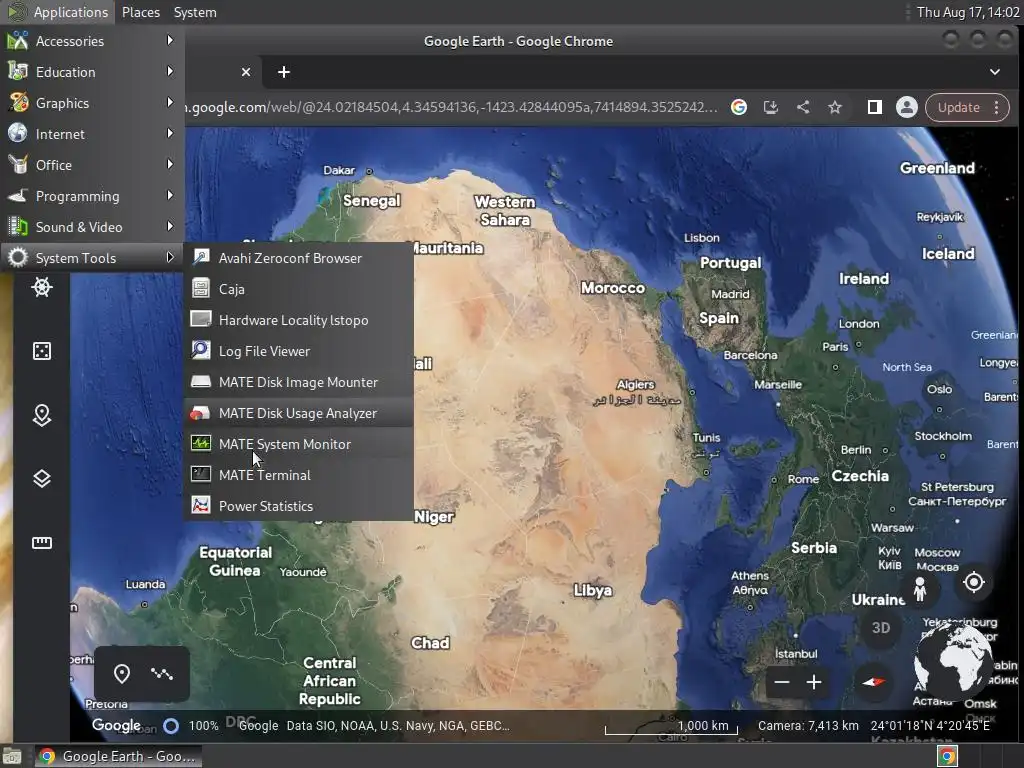Bookmark this tab star icon
Image resolution: width=1024 pixels, height=768 pixels.
point(835,107)
